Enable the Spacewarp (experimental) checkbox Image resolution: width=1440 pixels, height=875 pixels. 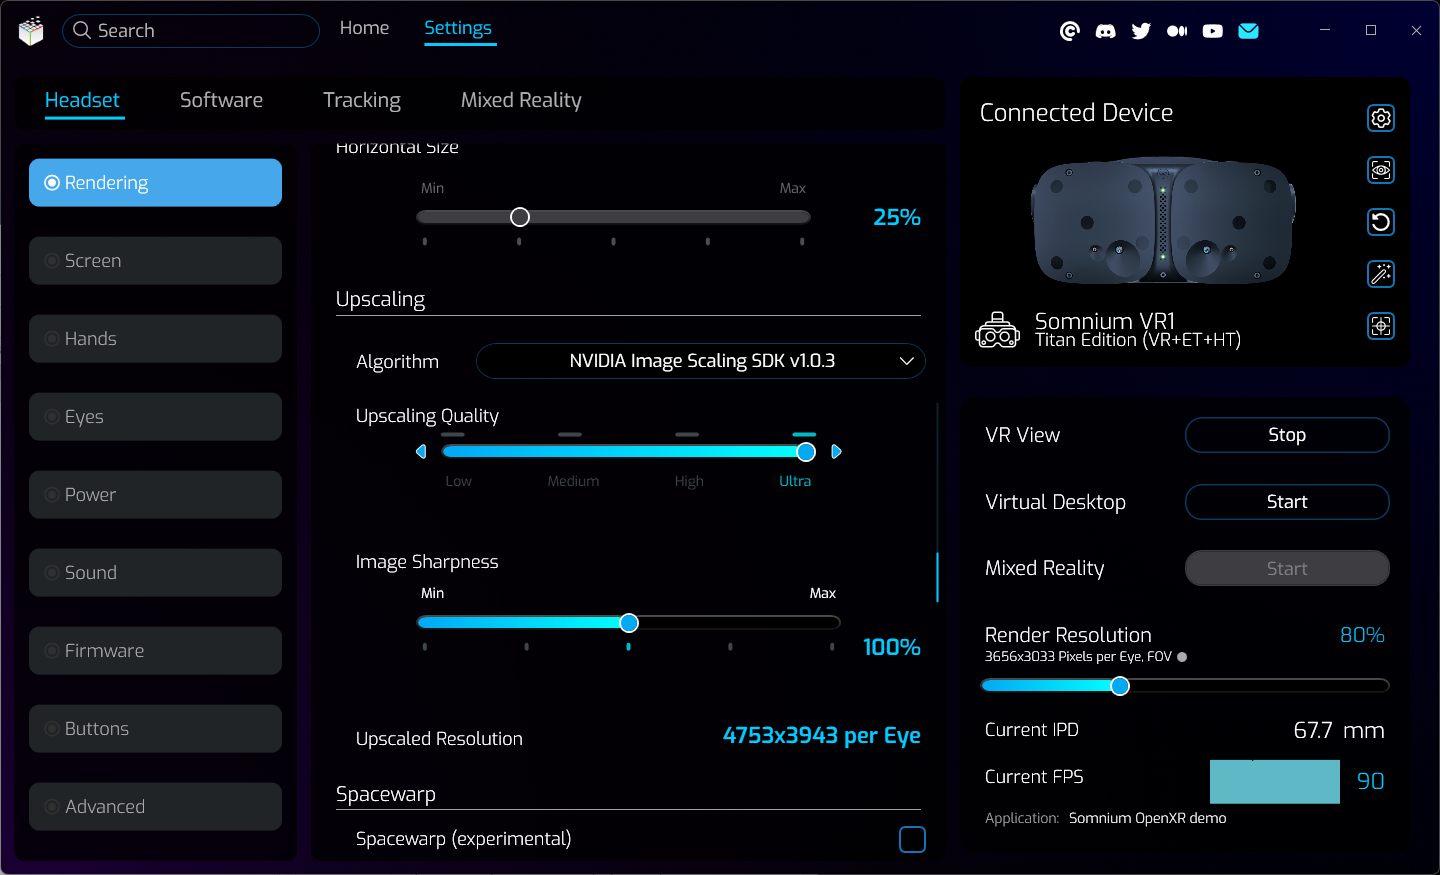pyautogui.click(x=912, y=839)
